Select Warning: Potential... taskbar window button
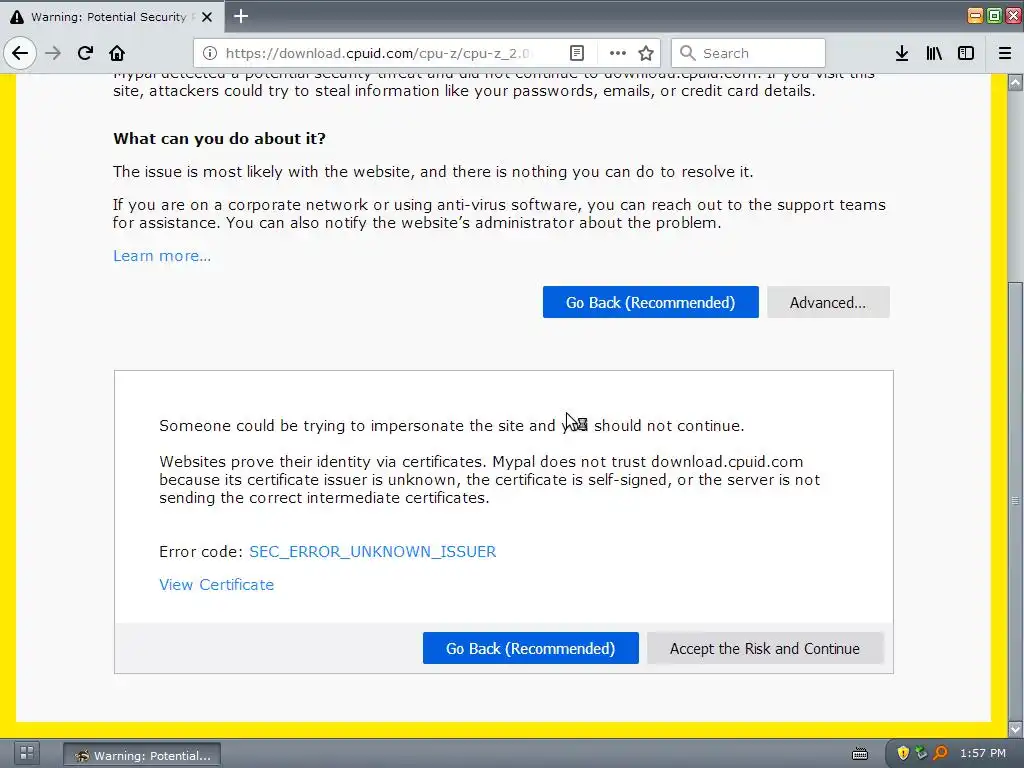 pos(142,755)
